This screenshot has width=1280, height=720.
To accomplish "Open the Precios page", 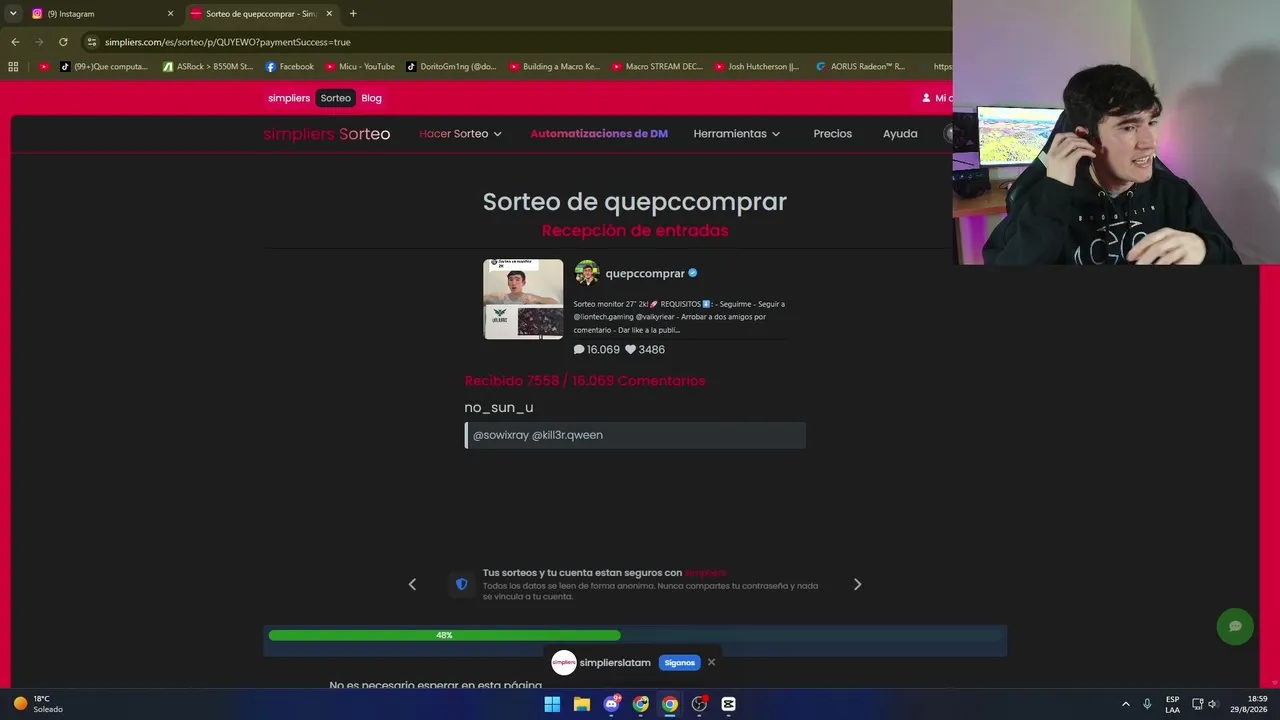I will click(833, 134).
